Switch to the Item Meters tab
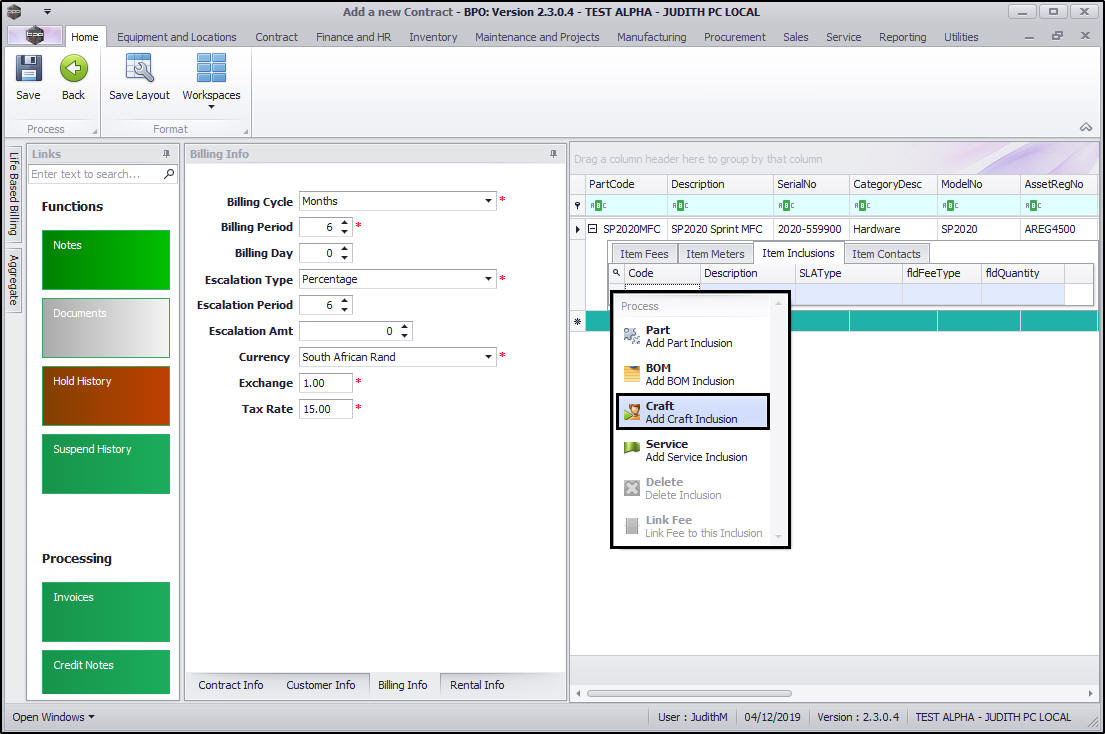The width and height of the screenshot is (1105, 734). 715,254
